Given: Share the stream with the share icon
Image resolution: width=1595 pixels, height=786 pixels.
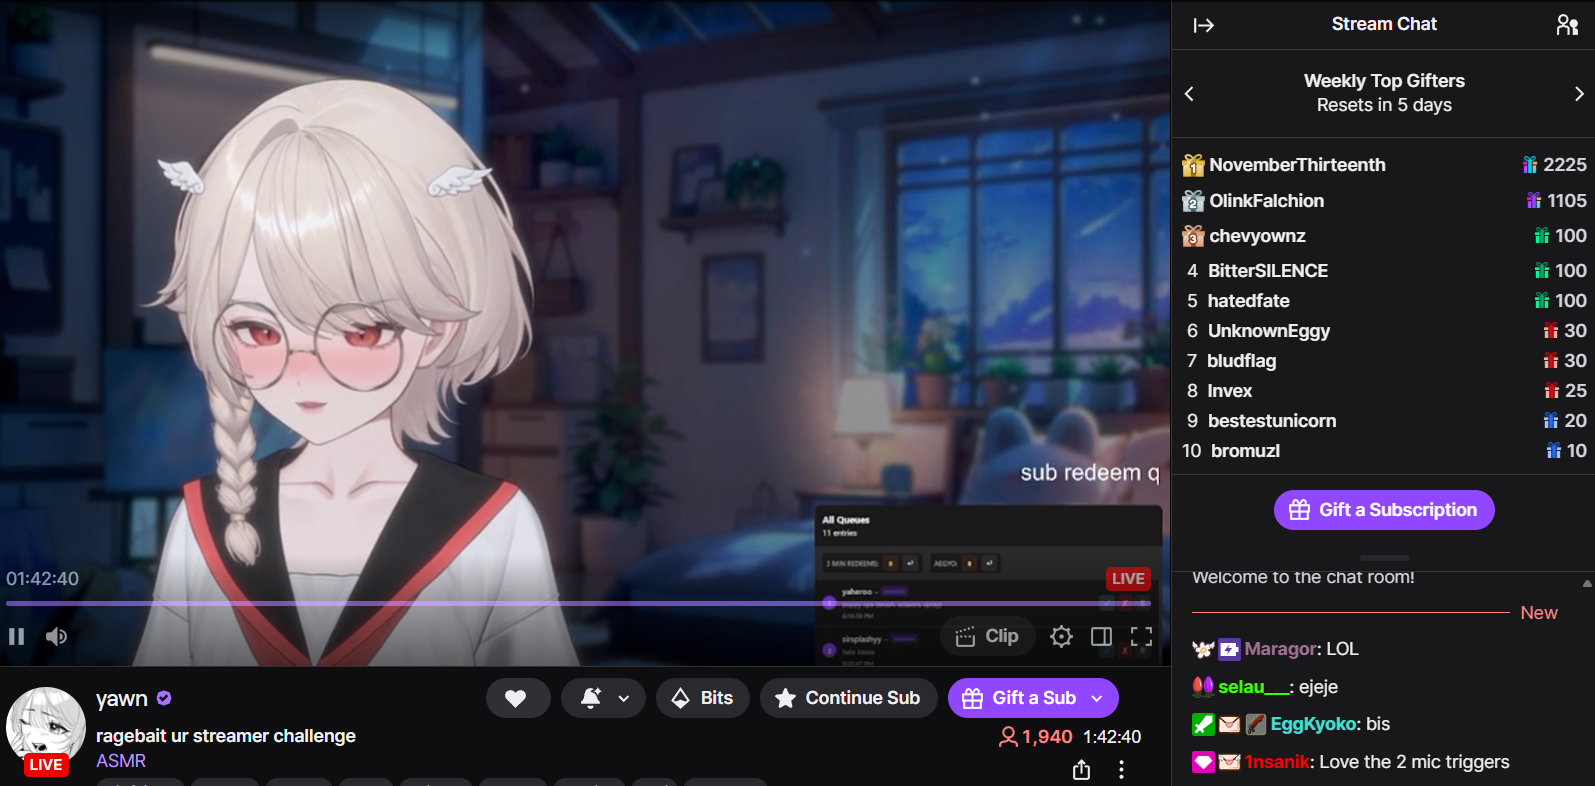Looking at the screenshot, I should [x=1081, y=770].
